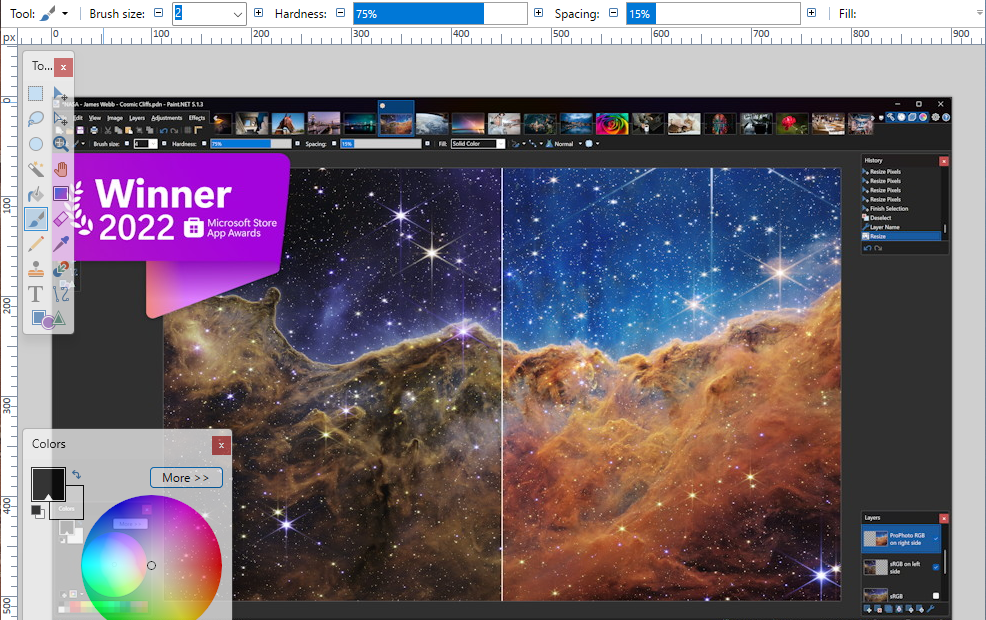Select the Color Picker eyedropper tool

[60, 244]
